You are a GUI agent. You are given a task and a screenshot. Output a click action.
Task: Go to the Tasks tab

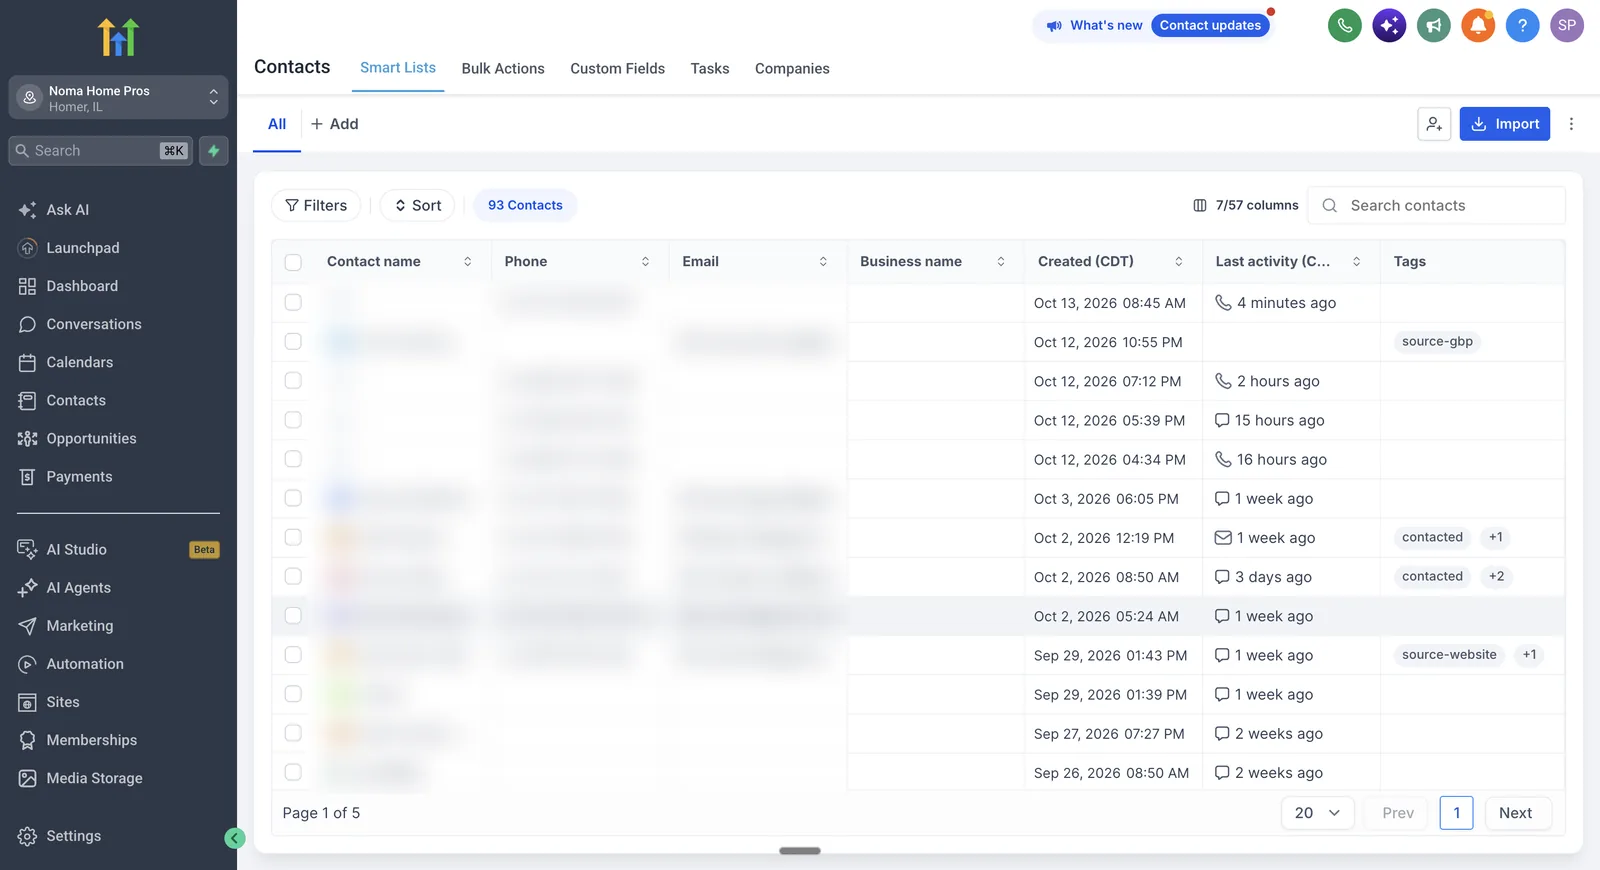click(710, 69)
